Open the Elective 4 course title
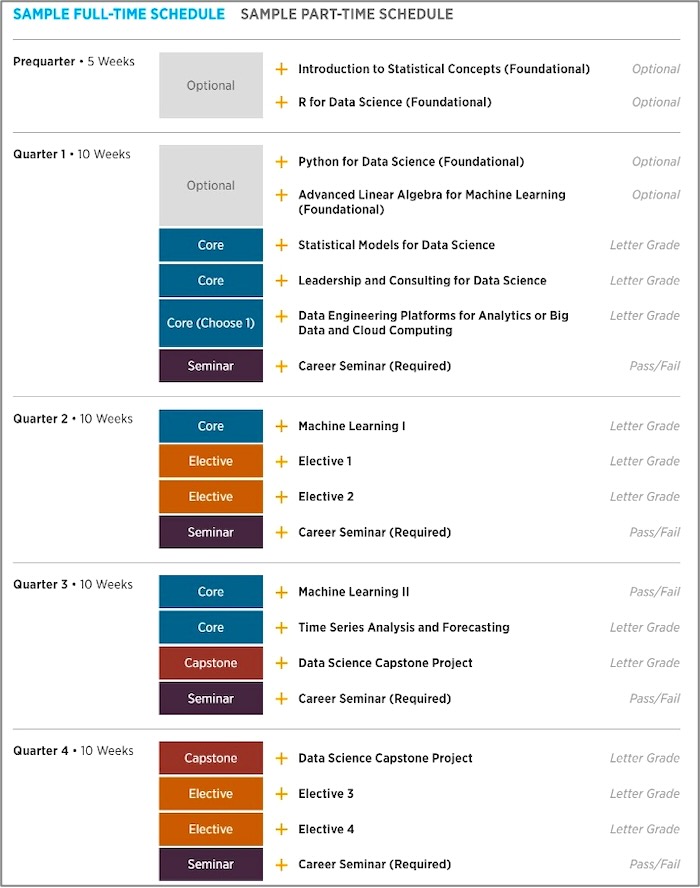The height and width of the screenshot is (888, 700). point(326,829)
